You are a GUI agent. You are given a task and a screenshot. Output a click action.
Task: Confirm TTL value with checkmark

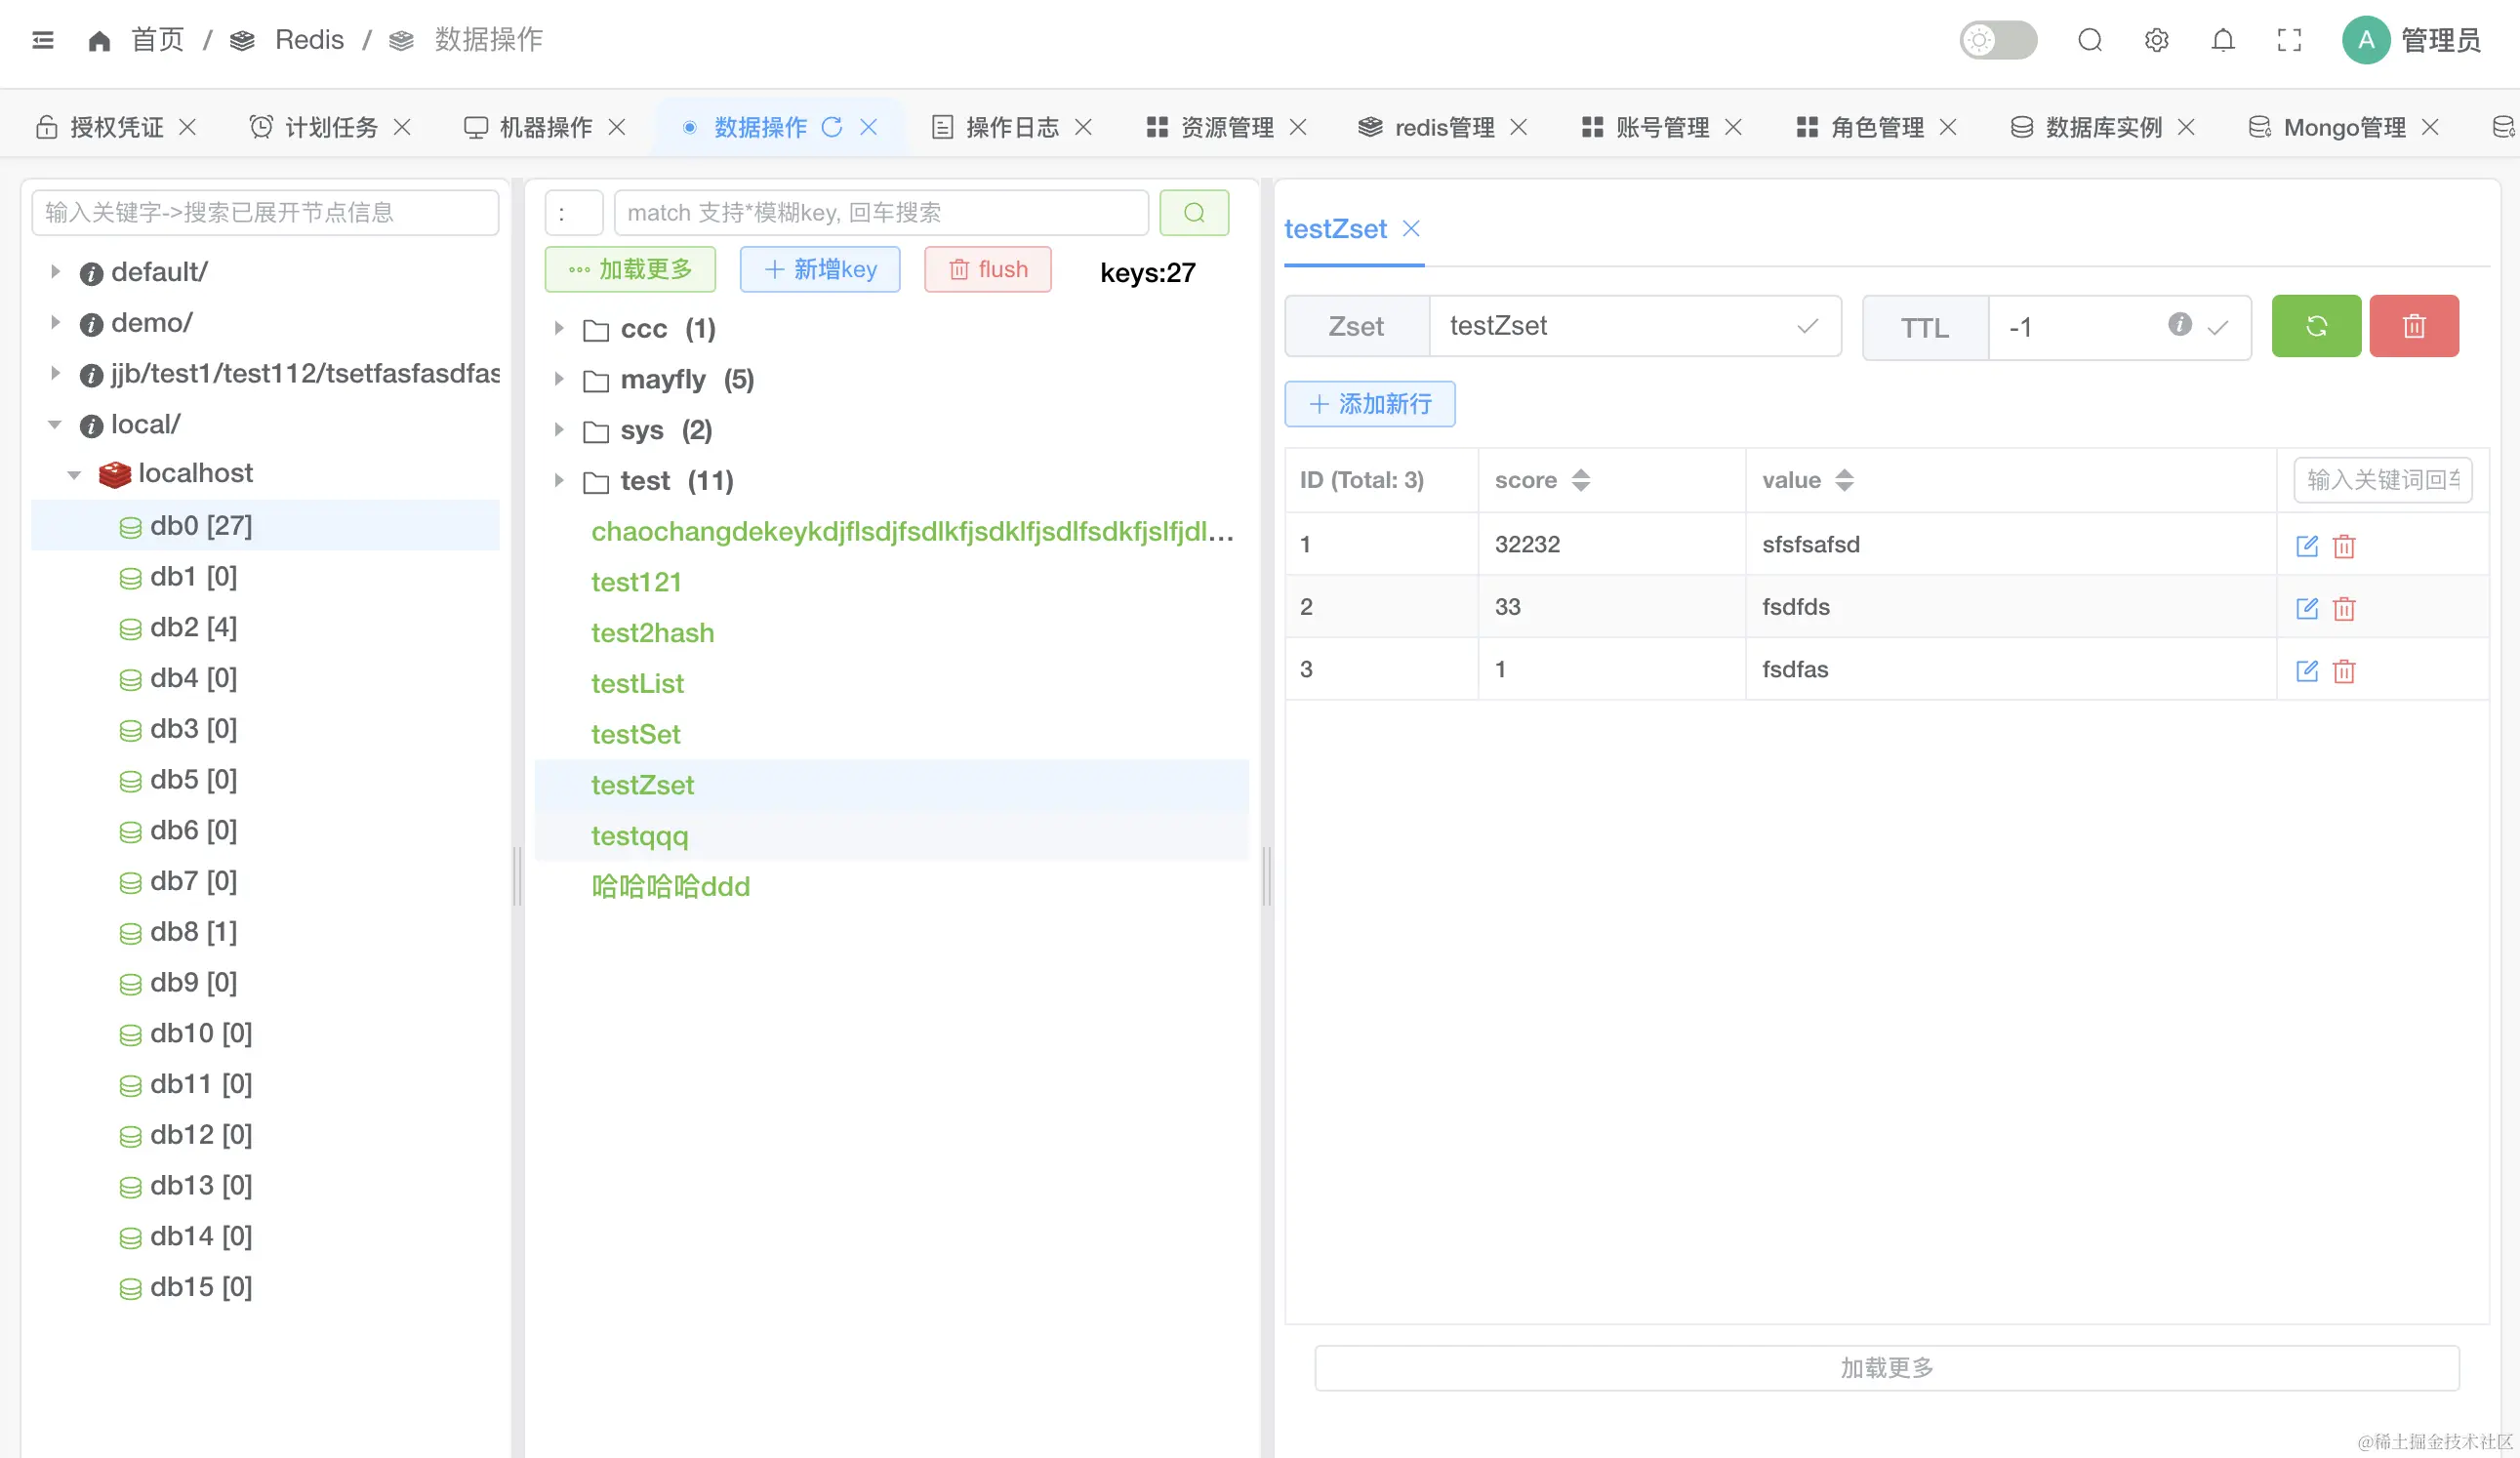click(x=2218, y=328)
